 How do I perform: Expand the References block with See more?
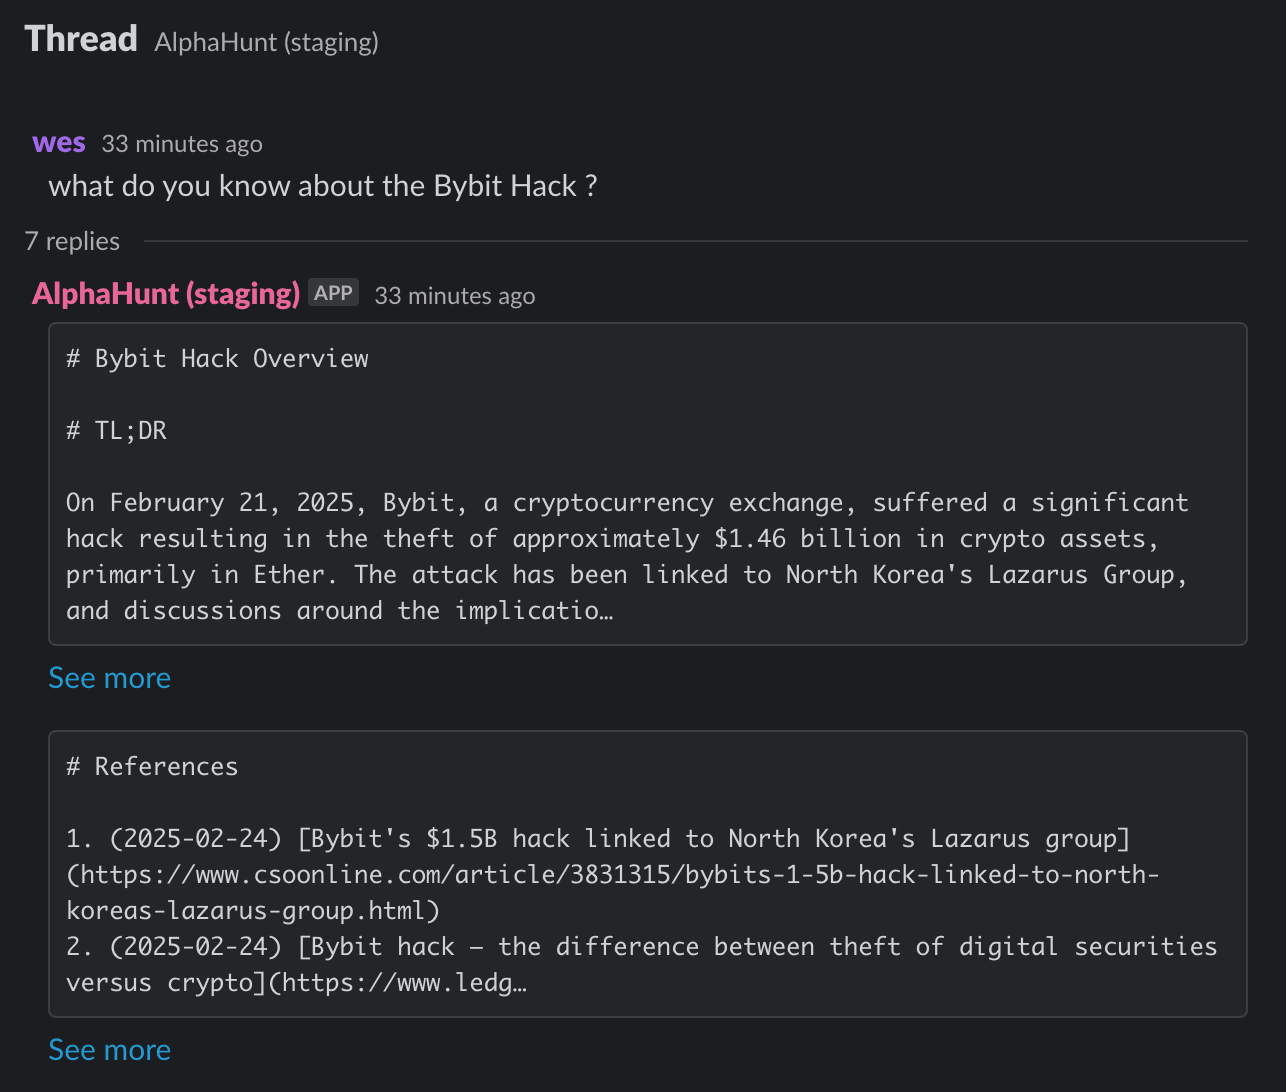coord(109,1050)
